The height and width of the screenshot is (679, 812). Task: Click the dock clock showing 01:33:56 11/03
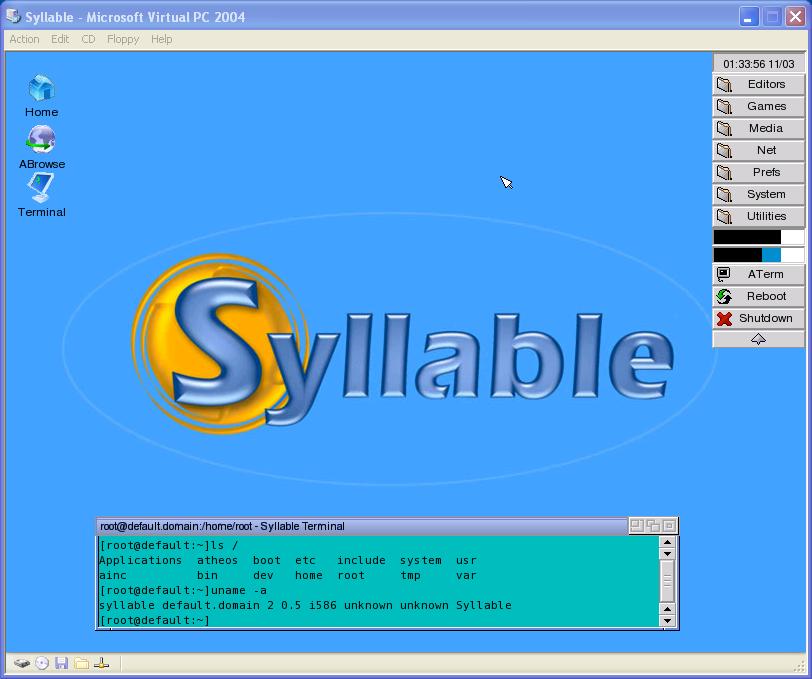[759, 64]
